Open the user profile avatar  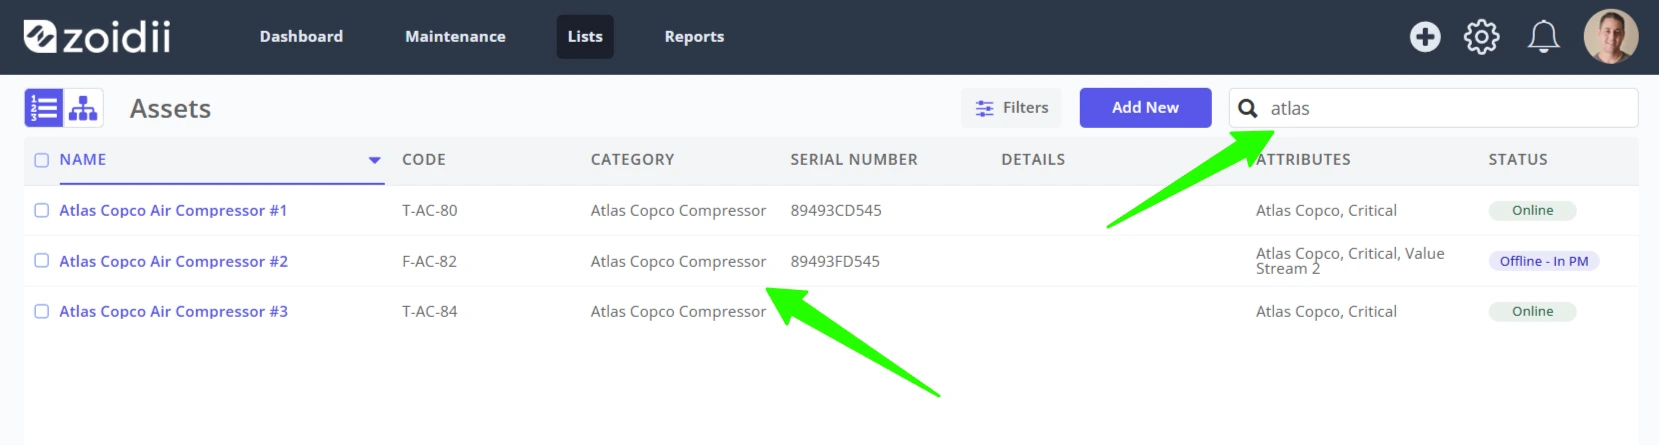[1611, 36]
